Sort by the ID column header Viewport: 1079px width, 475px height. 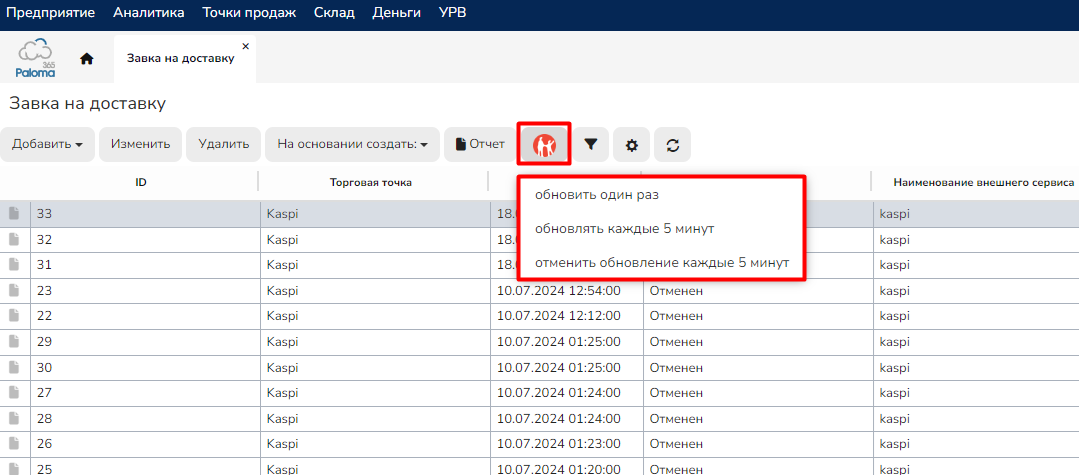(x=141, y=182)
